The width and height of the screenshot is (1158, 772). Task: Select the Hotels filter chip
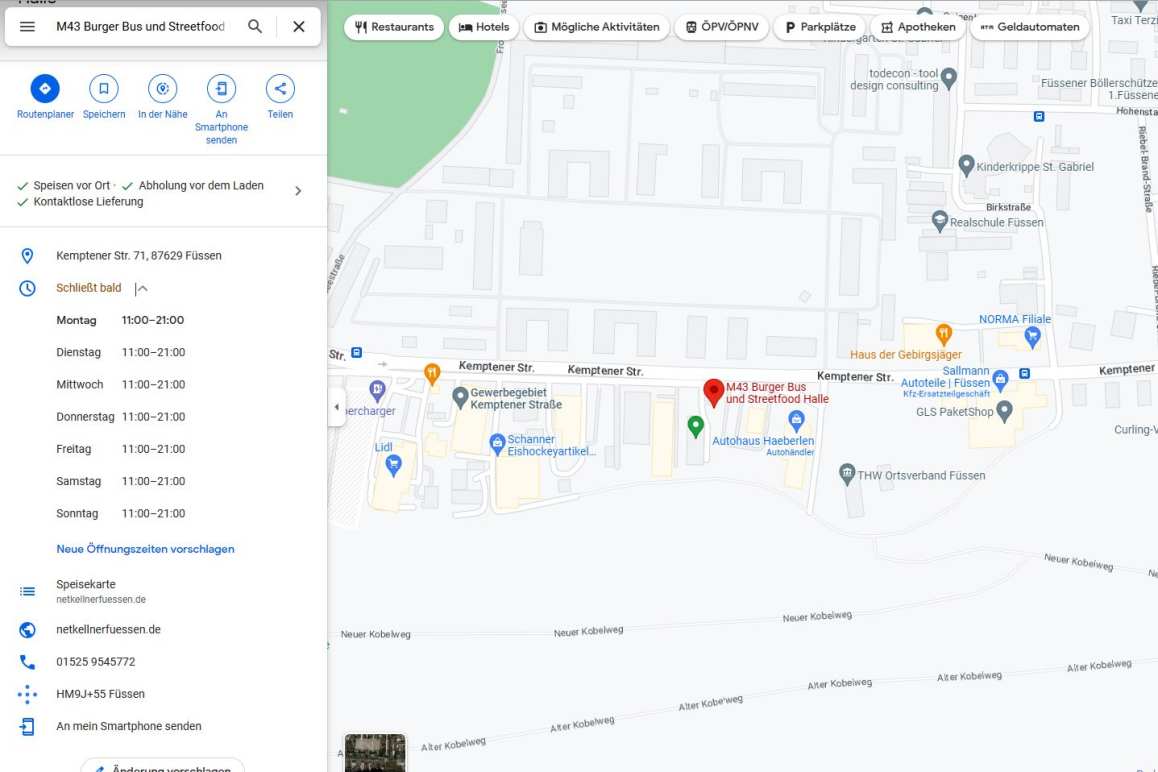[484, 27]
